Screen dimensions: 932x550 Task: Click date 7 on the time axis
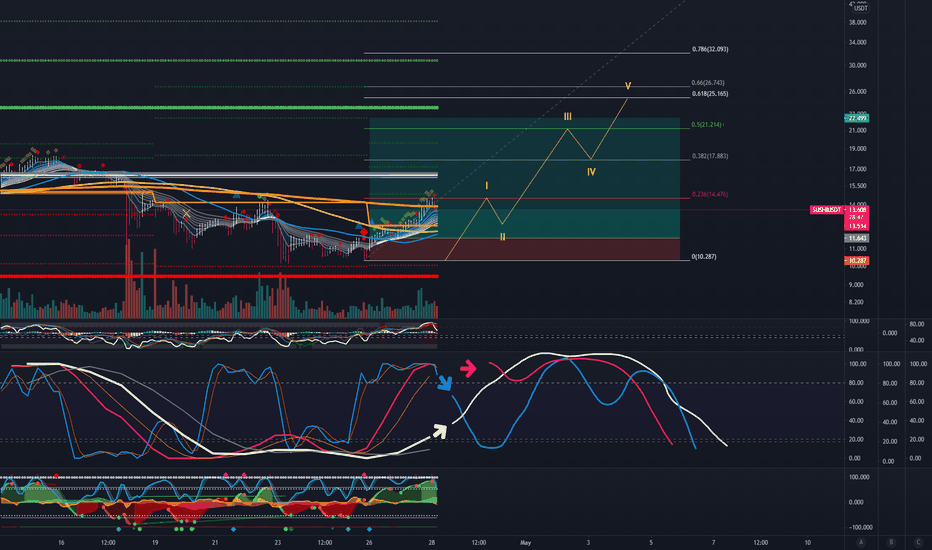point(713,542)
